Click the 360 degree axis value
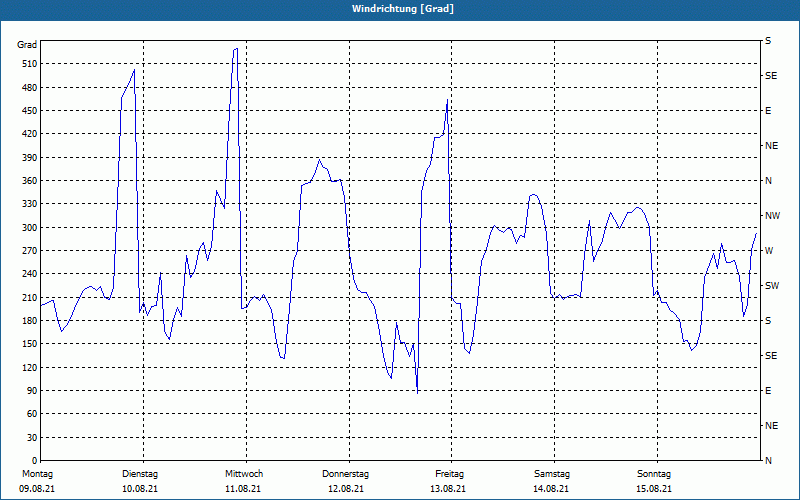 (x=30, y=181)
